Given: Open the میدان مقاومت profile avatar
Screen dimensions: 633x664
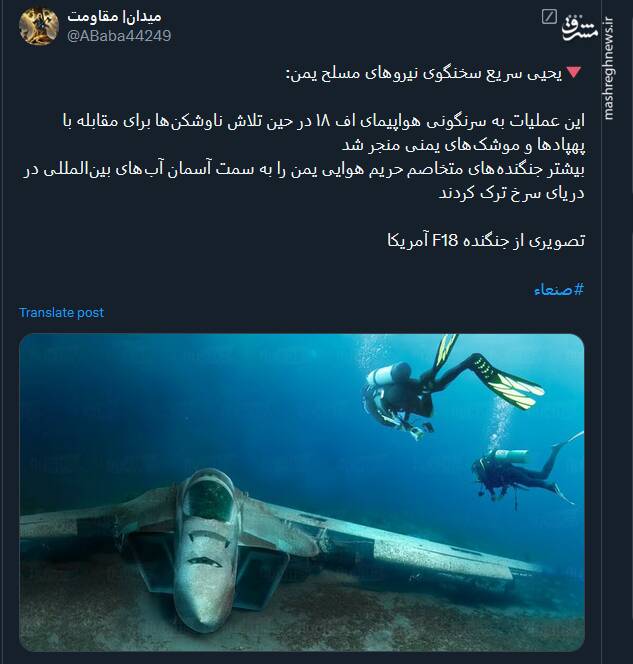Looking at the screenshot, I should [x=39, y=26].
